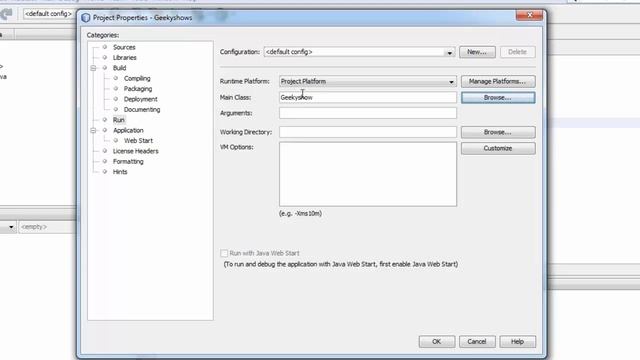Image resolution: width=640 pixels, height=360 pixels.
Task: Select the Sources category
Action: [124, 47]
